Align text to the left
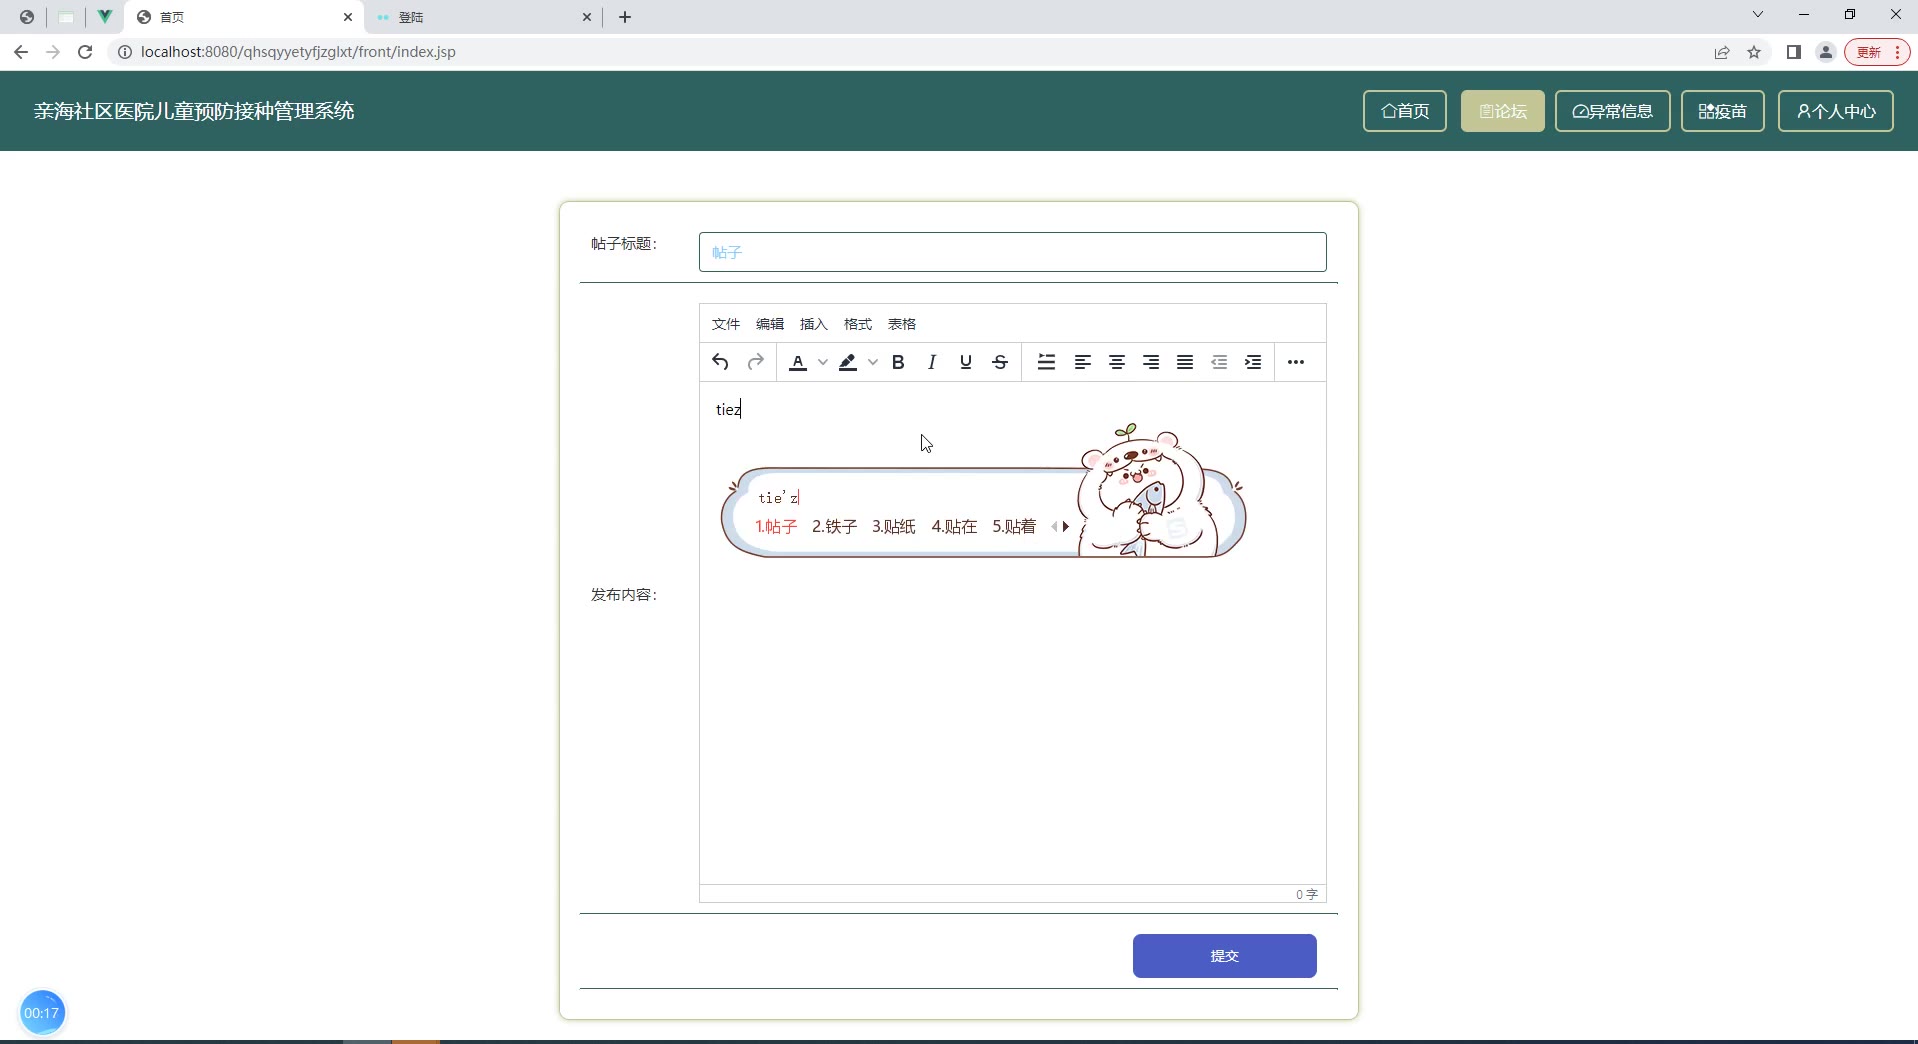Screen dimensions: 1918x1044 click(x=1083, y=362)
